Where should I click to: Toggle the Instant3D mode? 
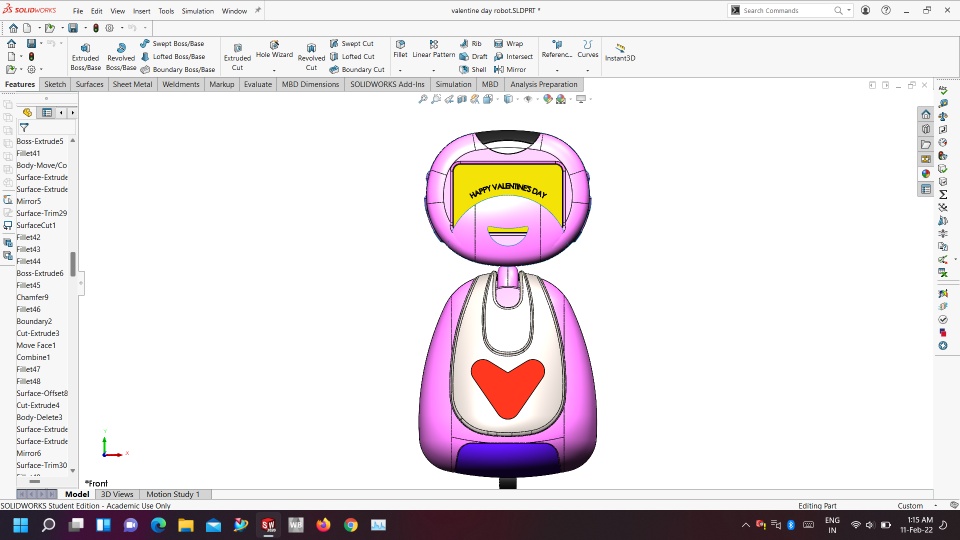coord(620,52)
